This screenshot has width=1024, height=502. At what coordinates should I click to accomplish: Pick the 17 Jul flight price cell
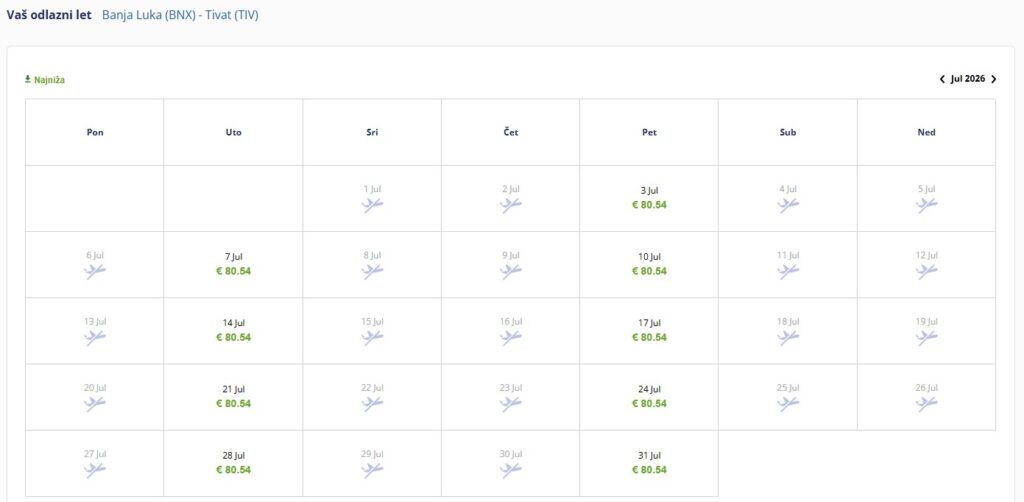coord(649,331)
